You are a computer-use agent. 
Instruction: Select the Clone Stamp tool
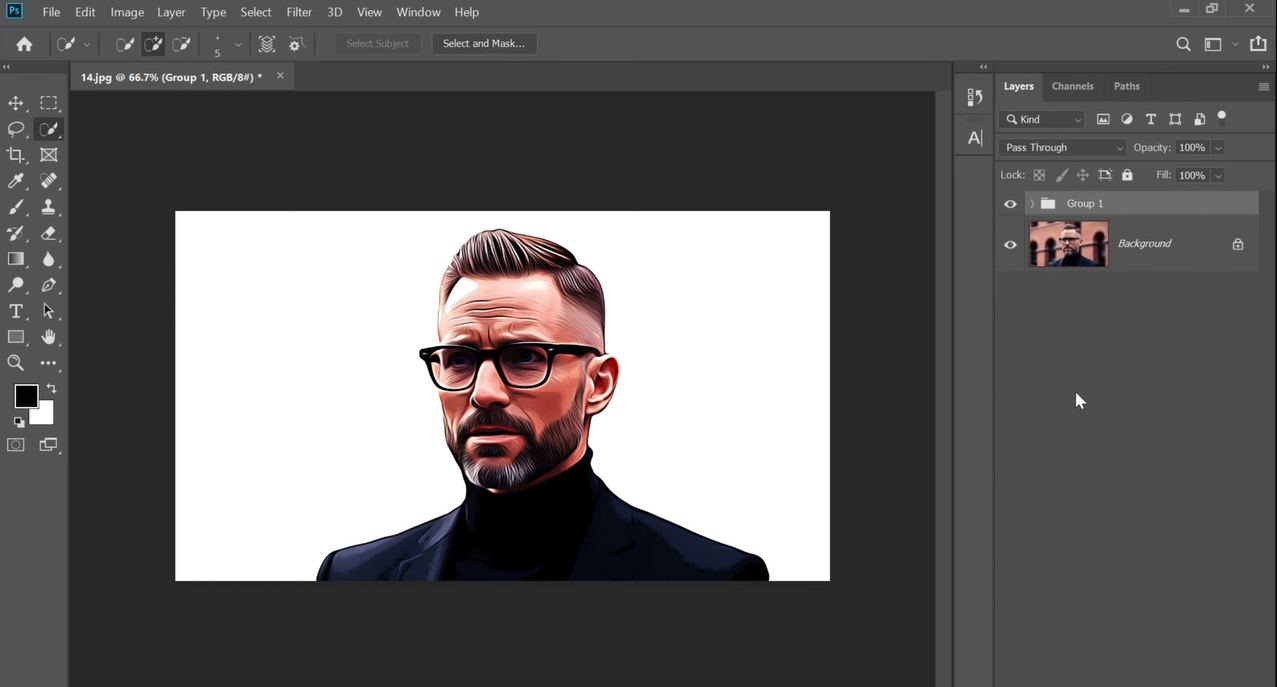coord(48,207)
